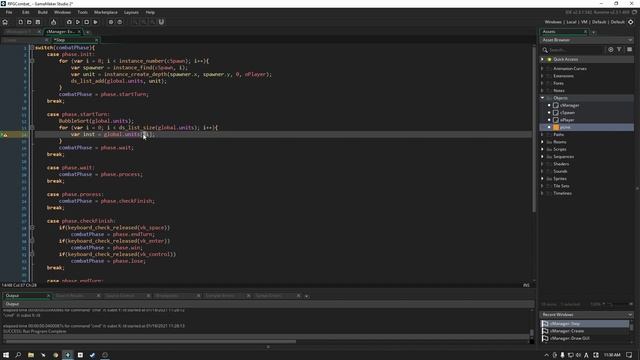The width and height of the screenshot is (640, 360).
Task: Click the Open Project toolbar icon
Action: pos(29,22)
